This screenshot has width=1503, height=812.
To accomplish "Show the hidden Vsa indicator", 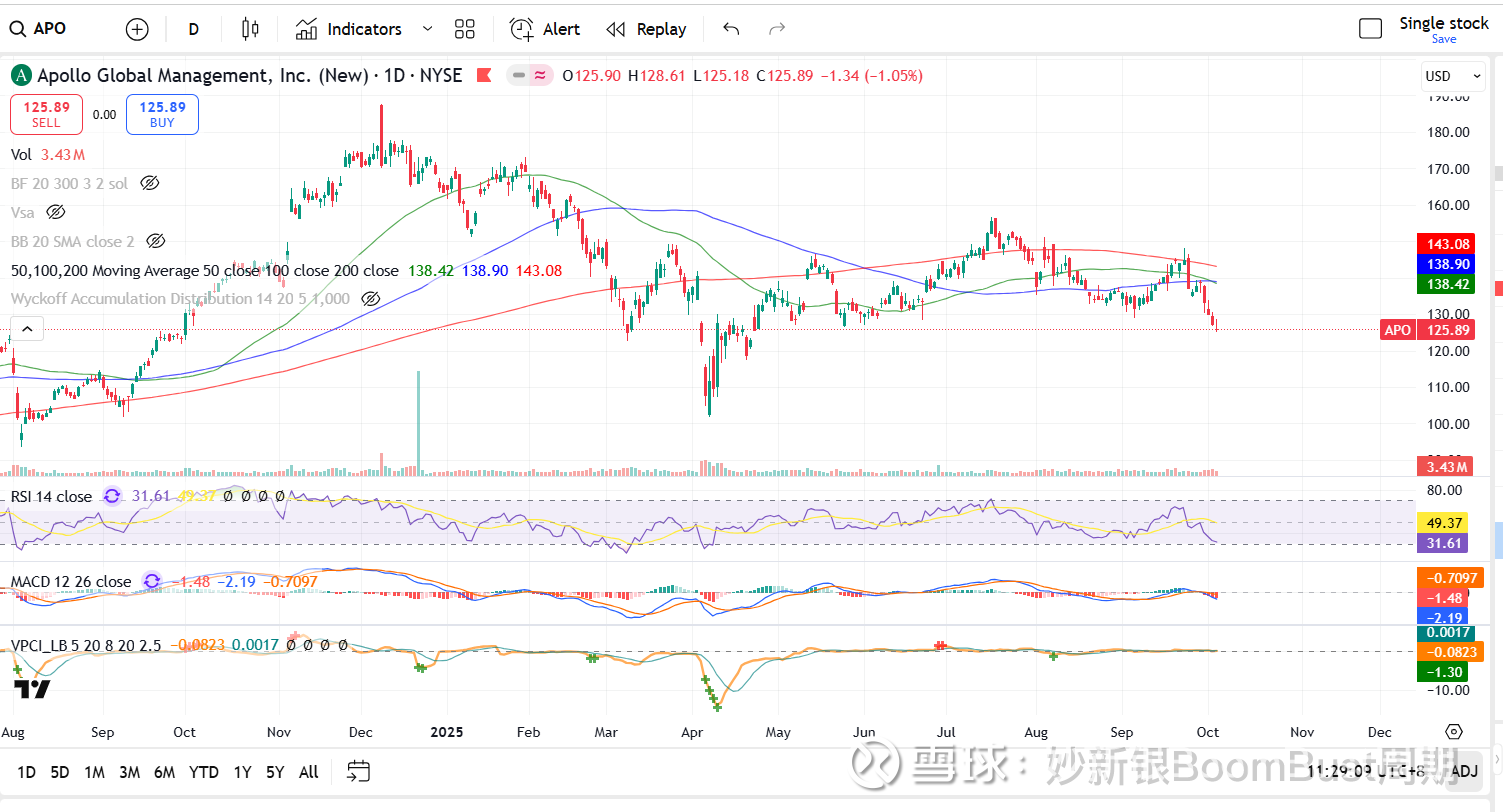I will (x=56, y=212).
